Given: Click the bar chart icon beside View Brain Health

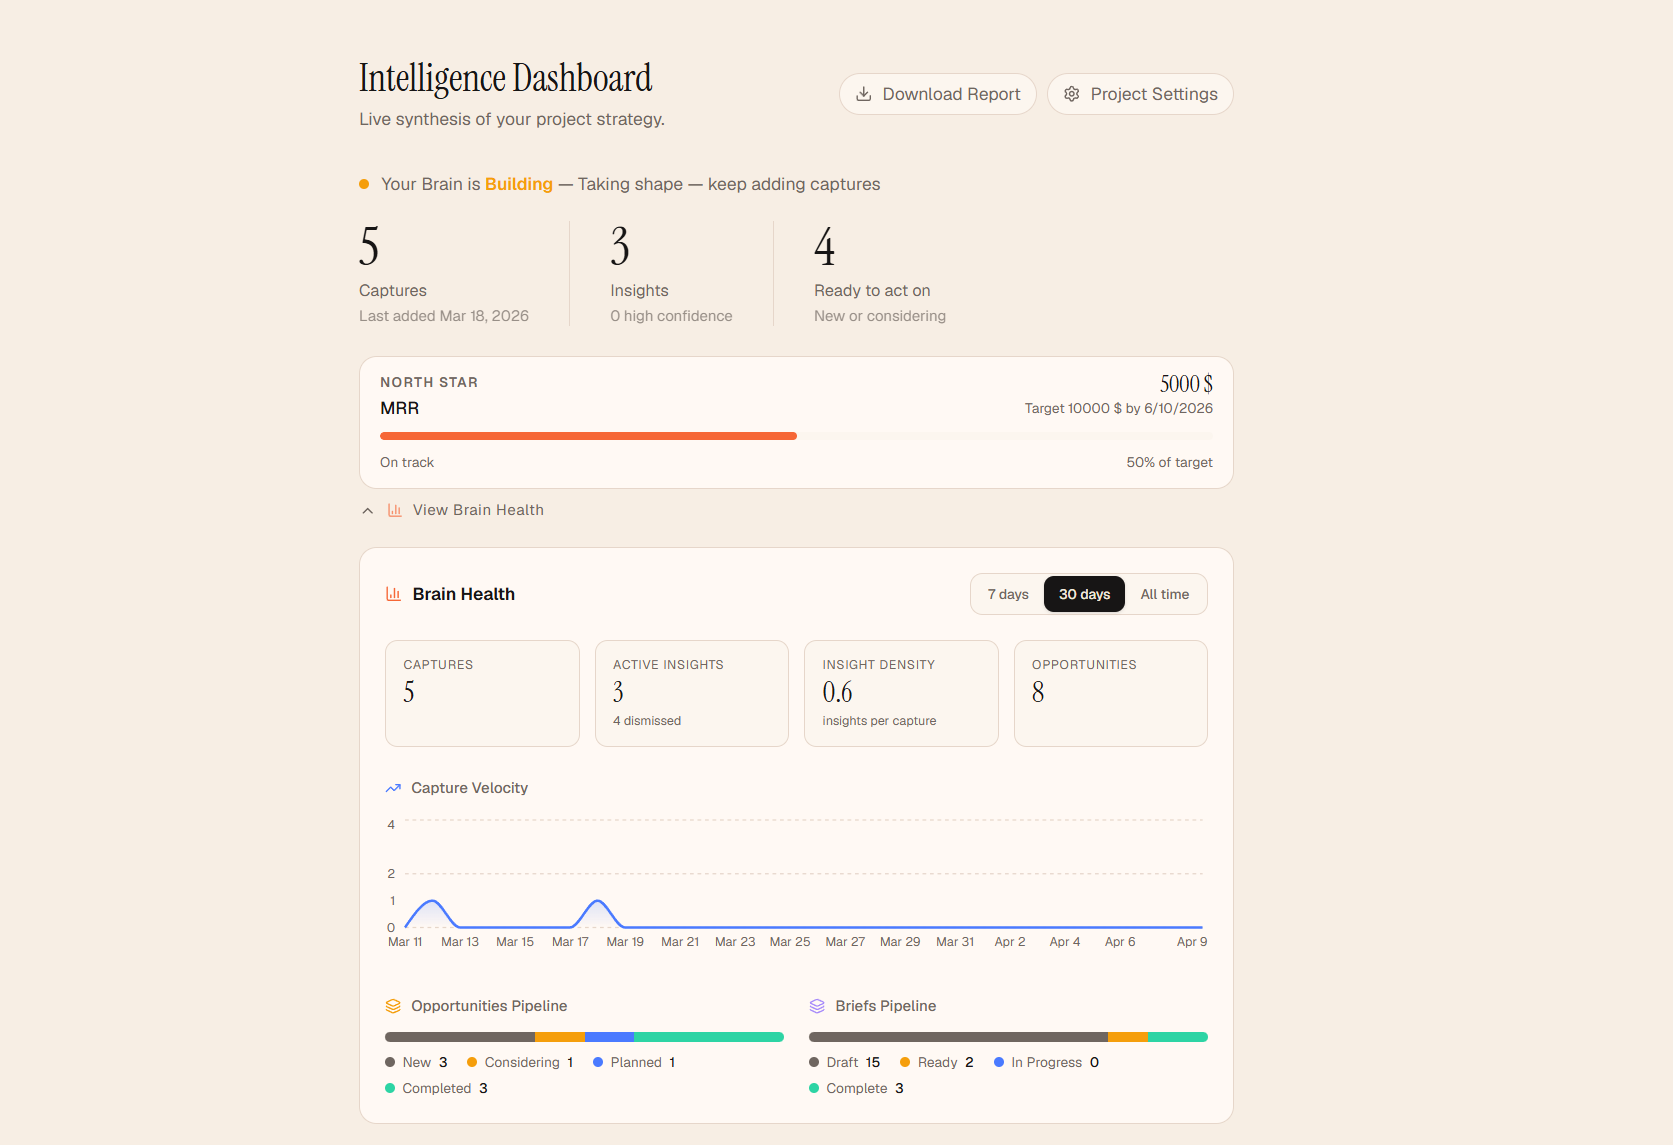Looking at the screenshot, I should (x=395, y=510).
